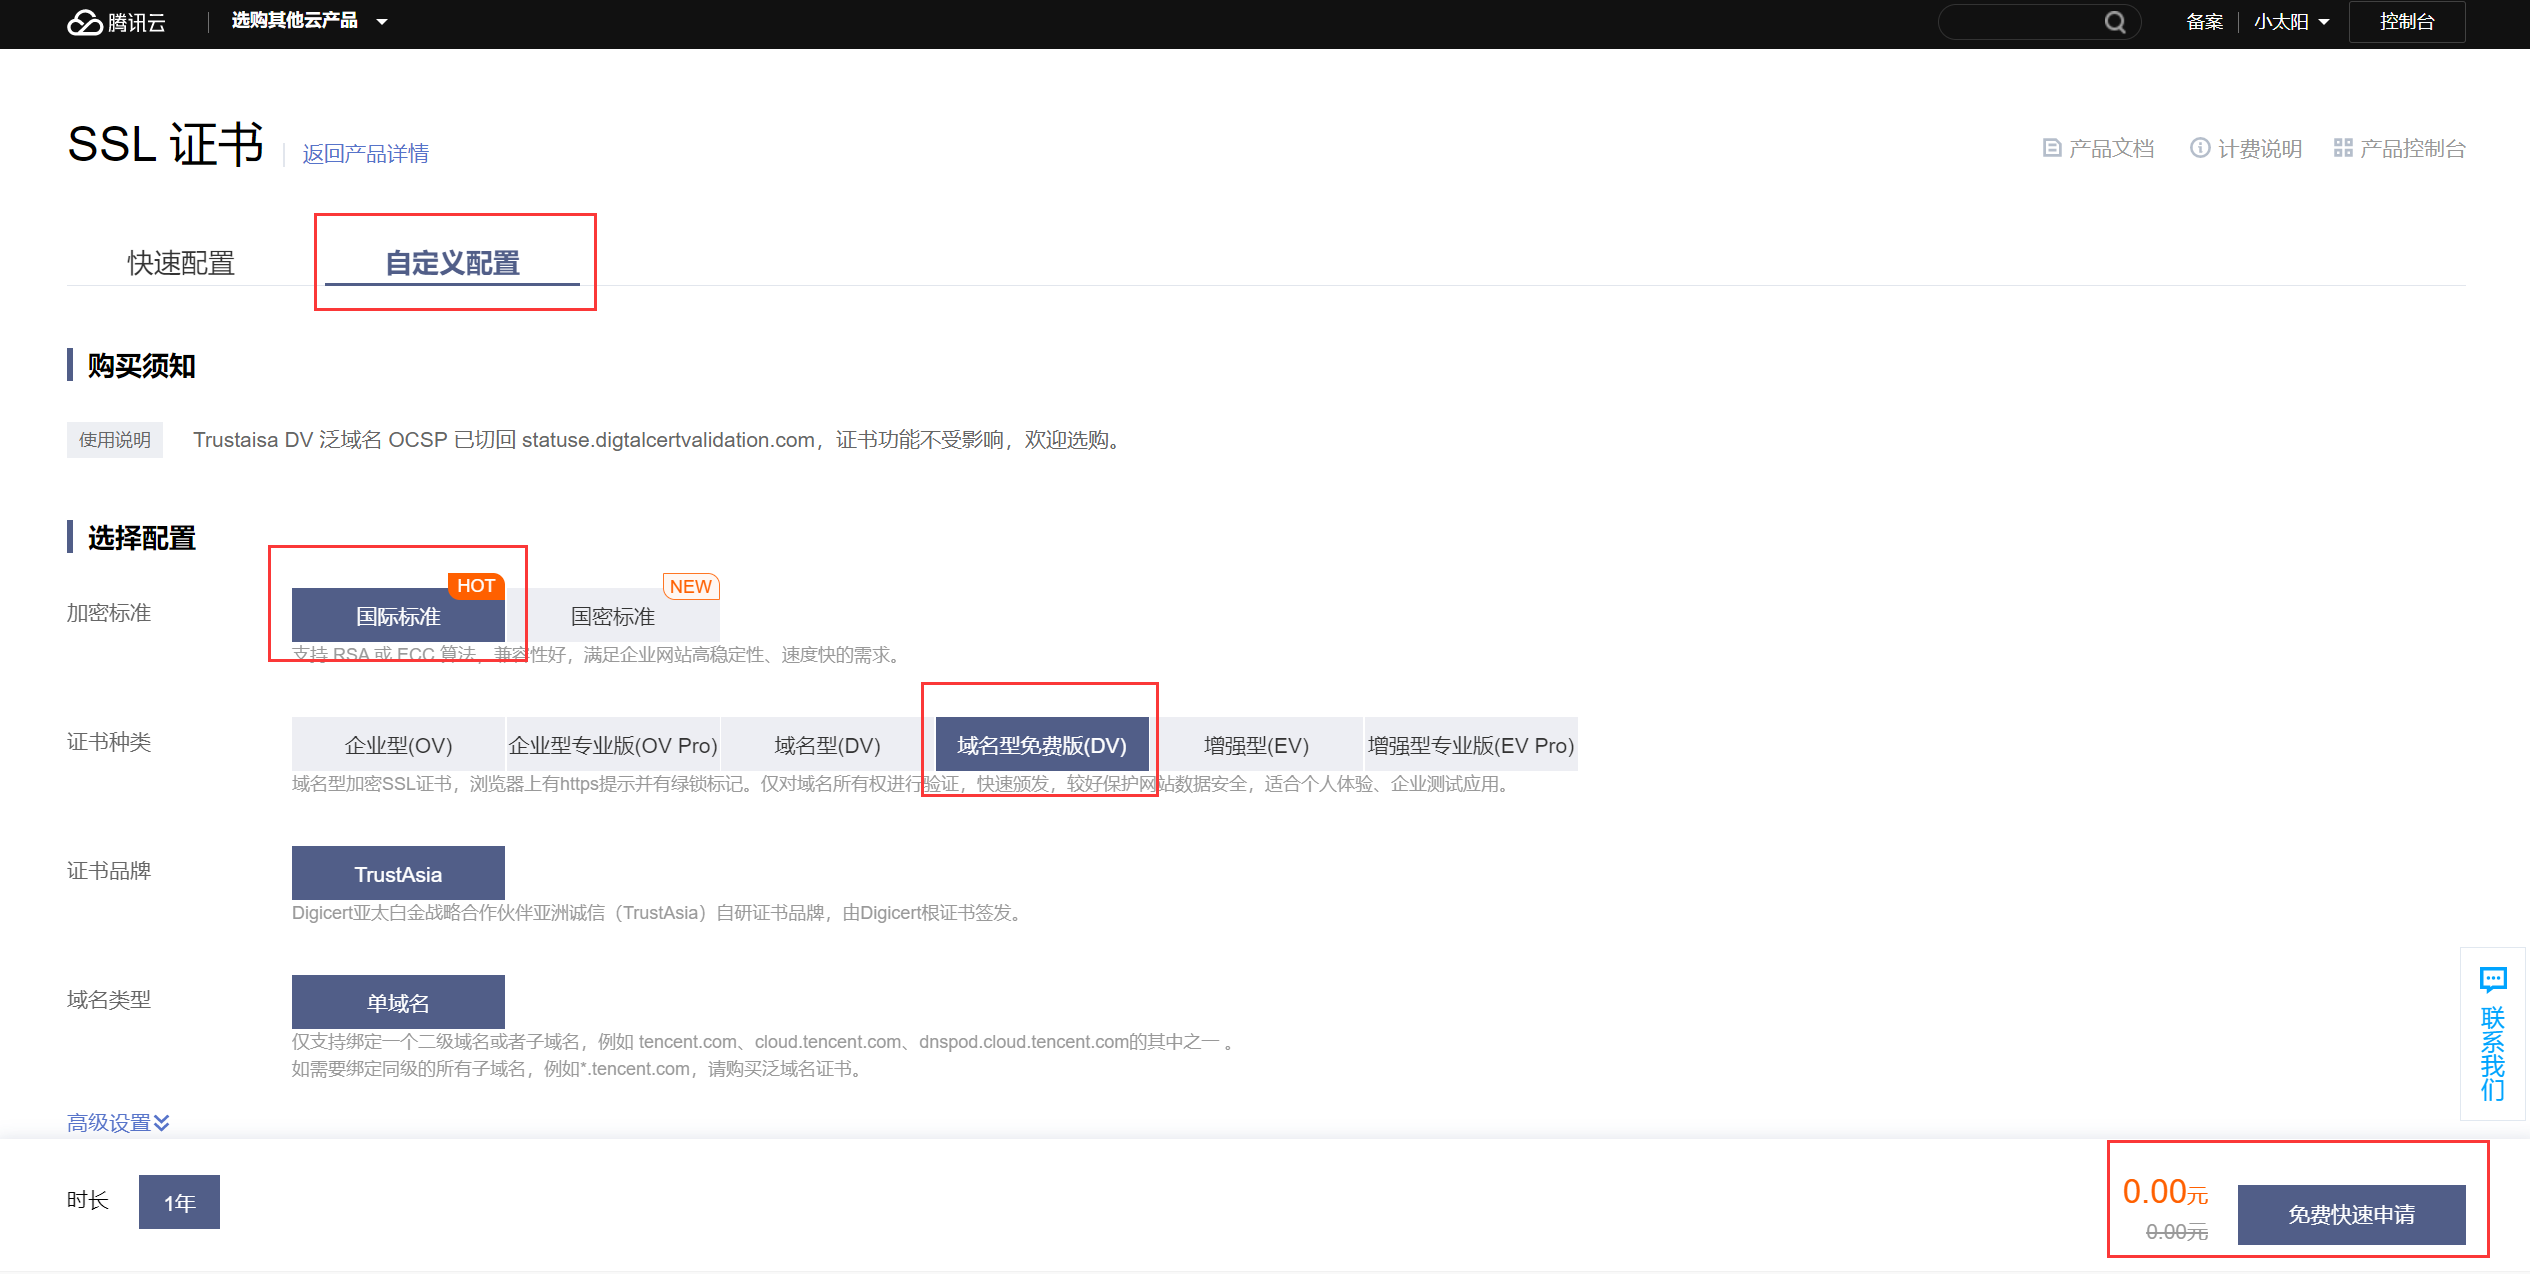Image resolution: width=2530 pixels, height=1274 pixels.
Task: Follow 返回产品详情 link
Action: click(365, 153)
